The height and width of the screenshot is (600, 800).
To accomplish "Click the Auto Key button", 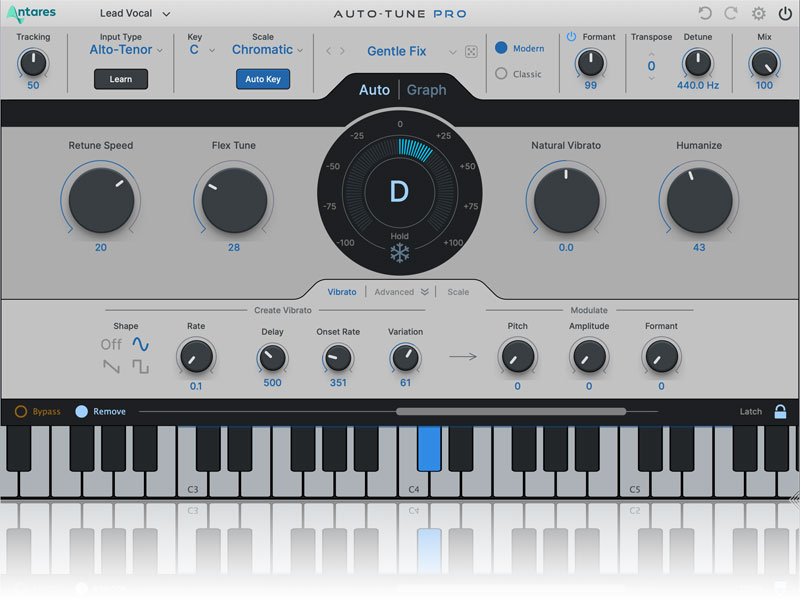I will pos(263,79).
